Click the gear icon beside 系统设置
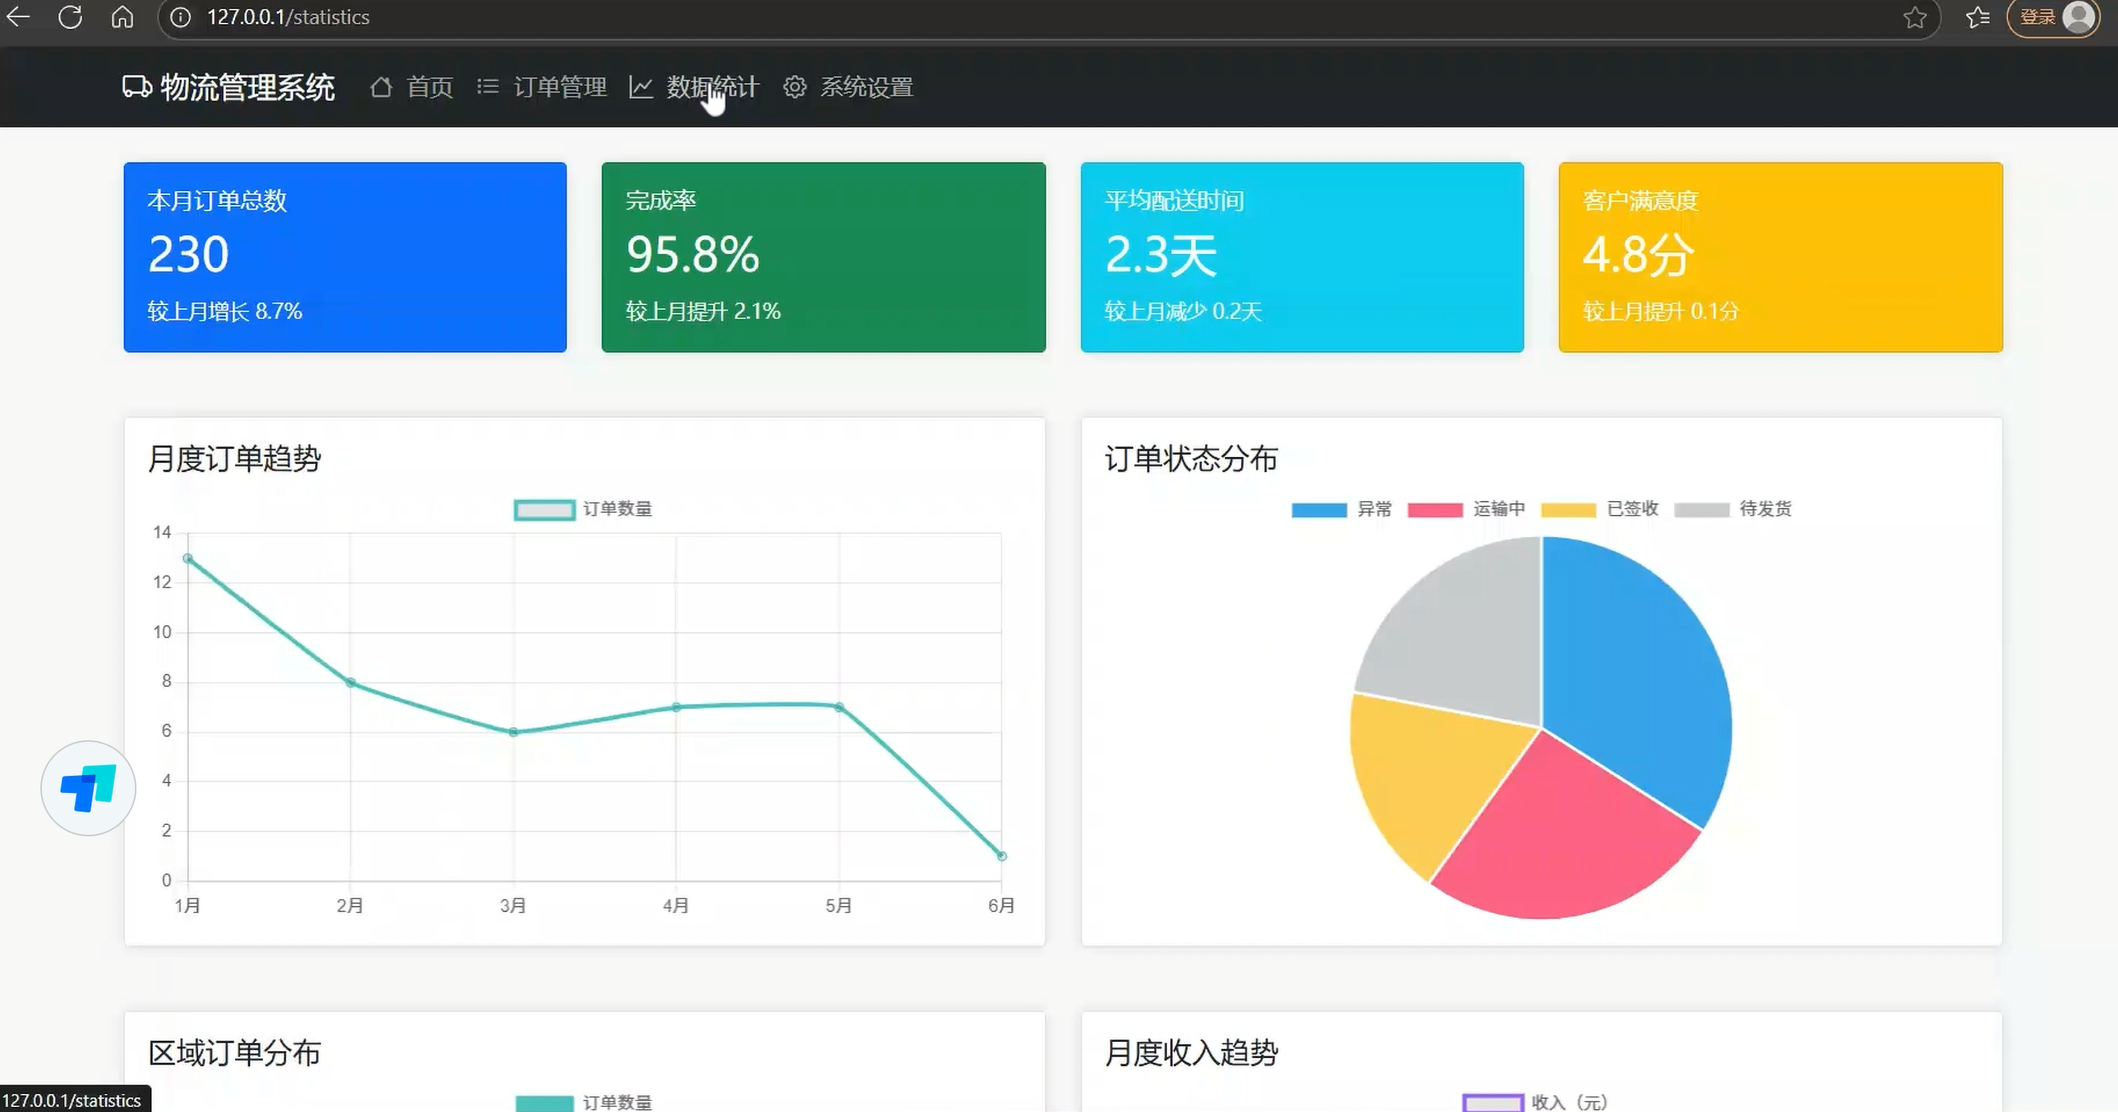 click(x=795, y=87)
